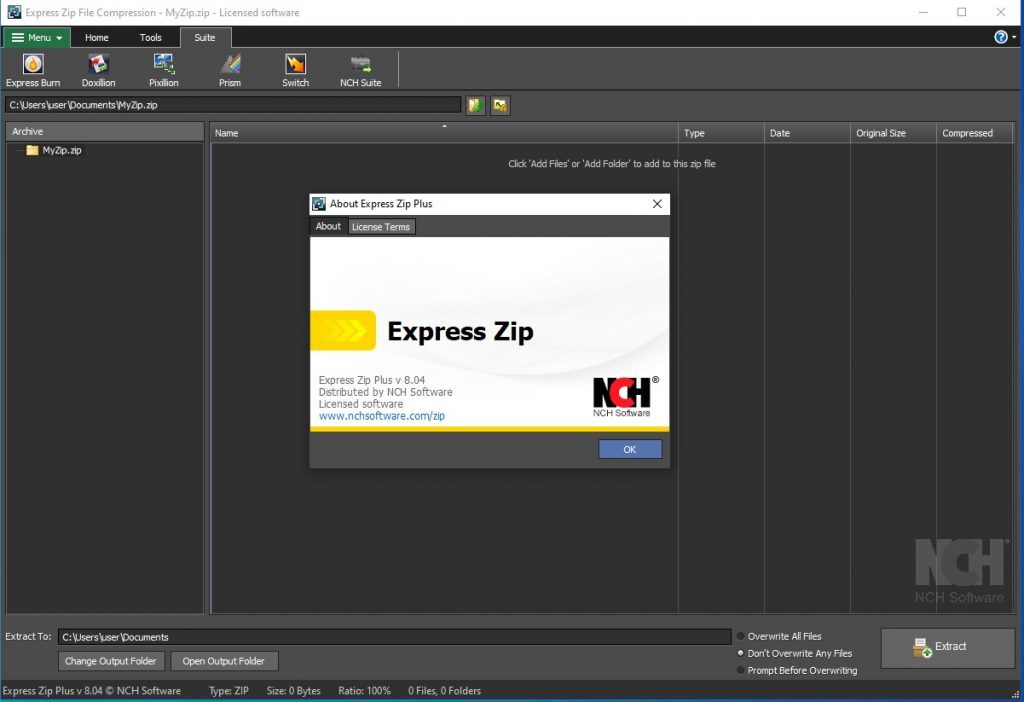Click OK in About dialog
This screenshot has height=702, width=1024.
630,449
